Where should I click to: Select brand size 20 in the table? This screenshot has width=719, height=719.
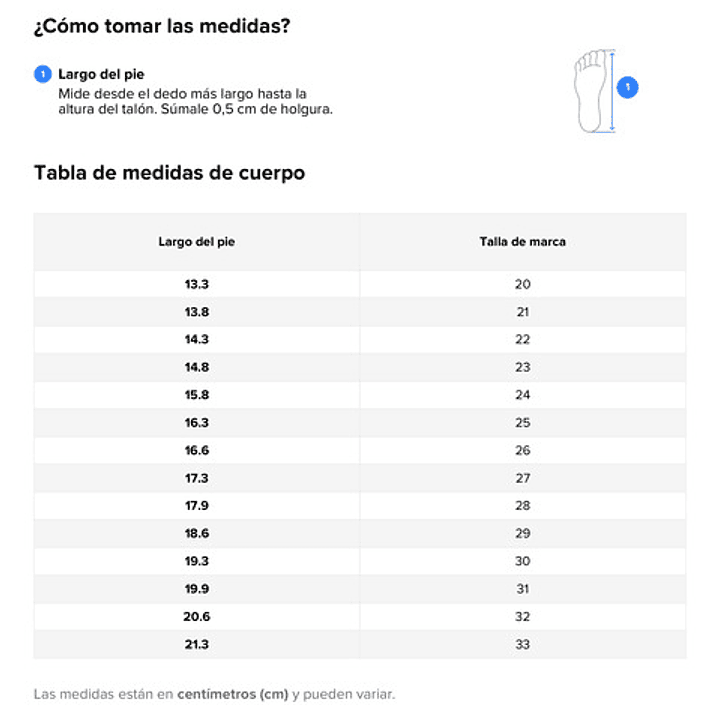(x=522, y=284)
